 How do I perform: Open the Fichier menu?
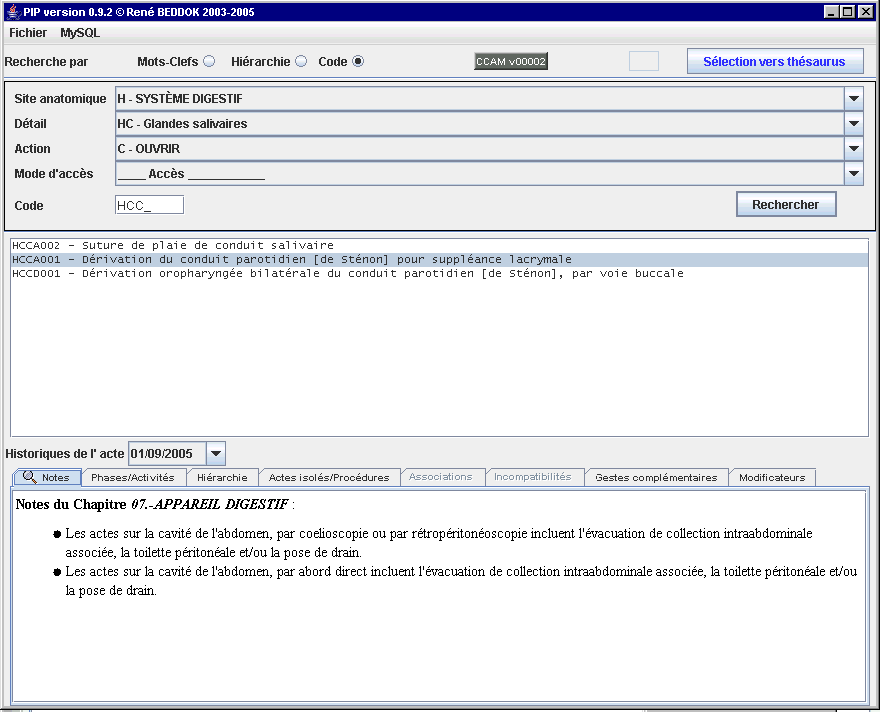click(x=28, y=33)
